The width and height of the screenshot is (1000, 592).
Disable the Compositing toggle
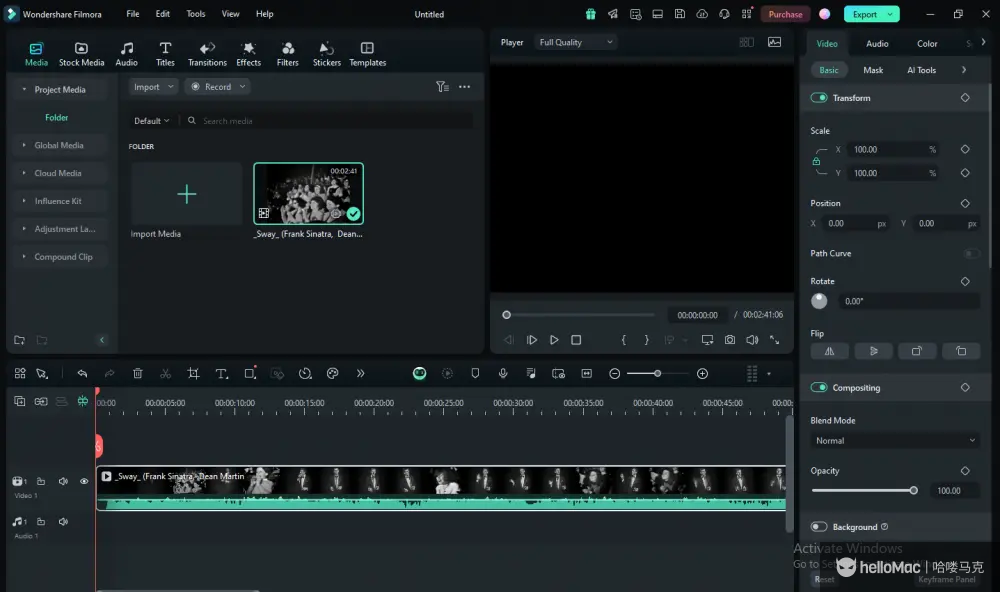819,388
